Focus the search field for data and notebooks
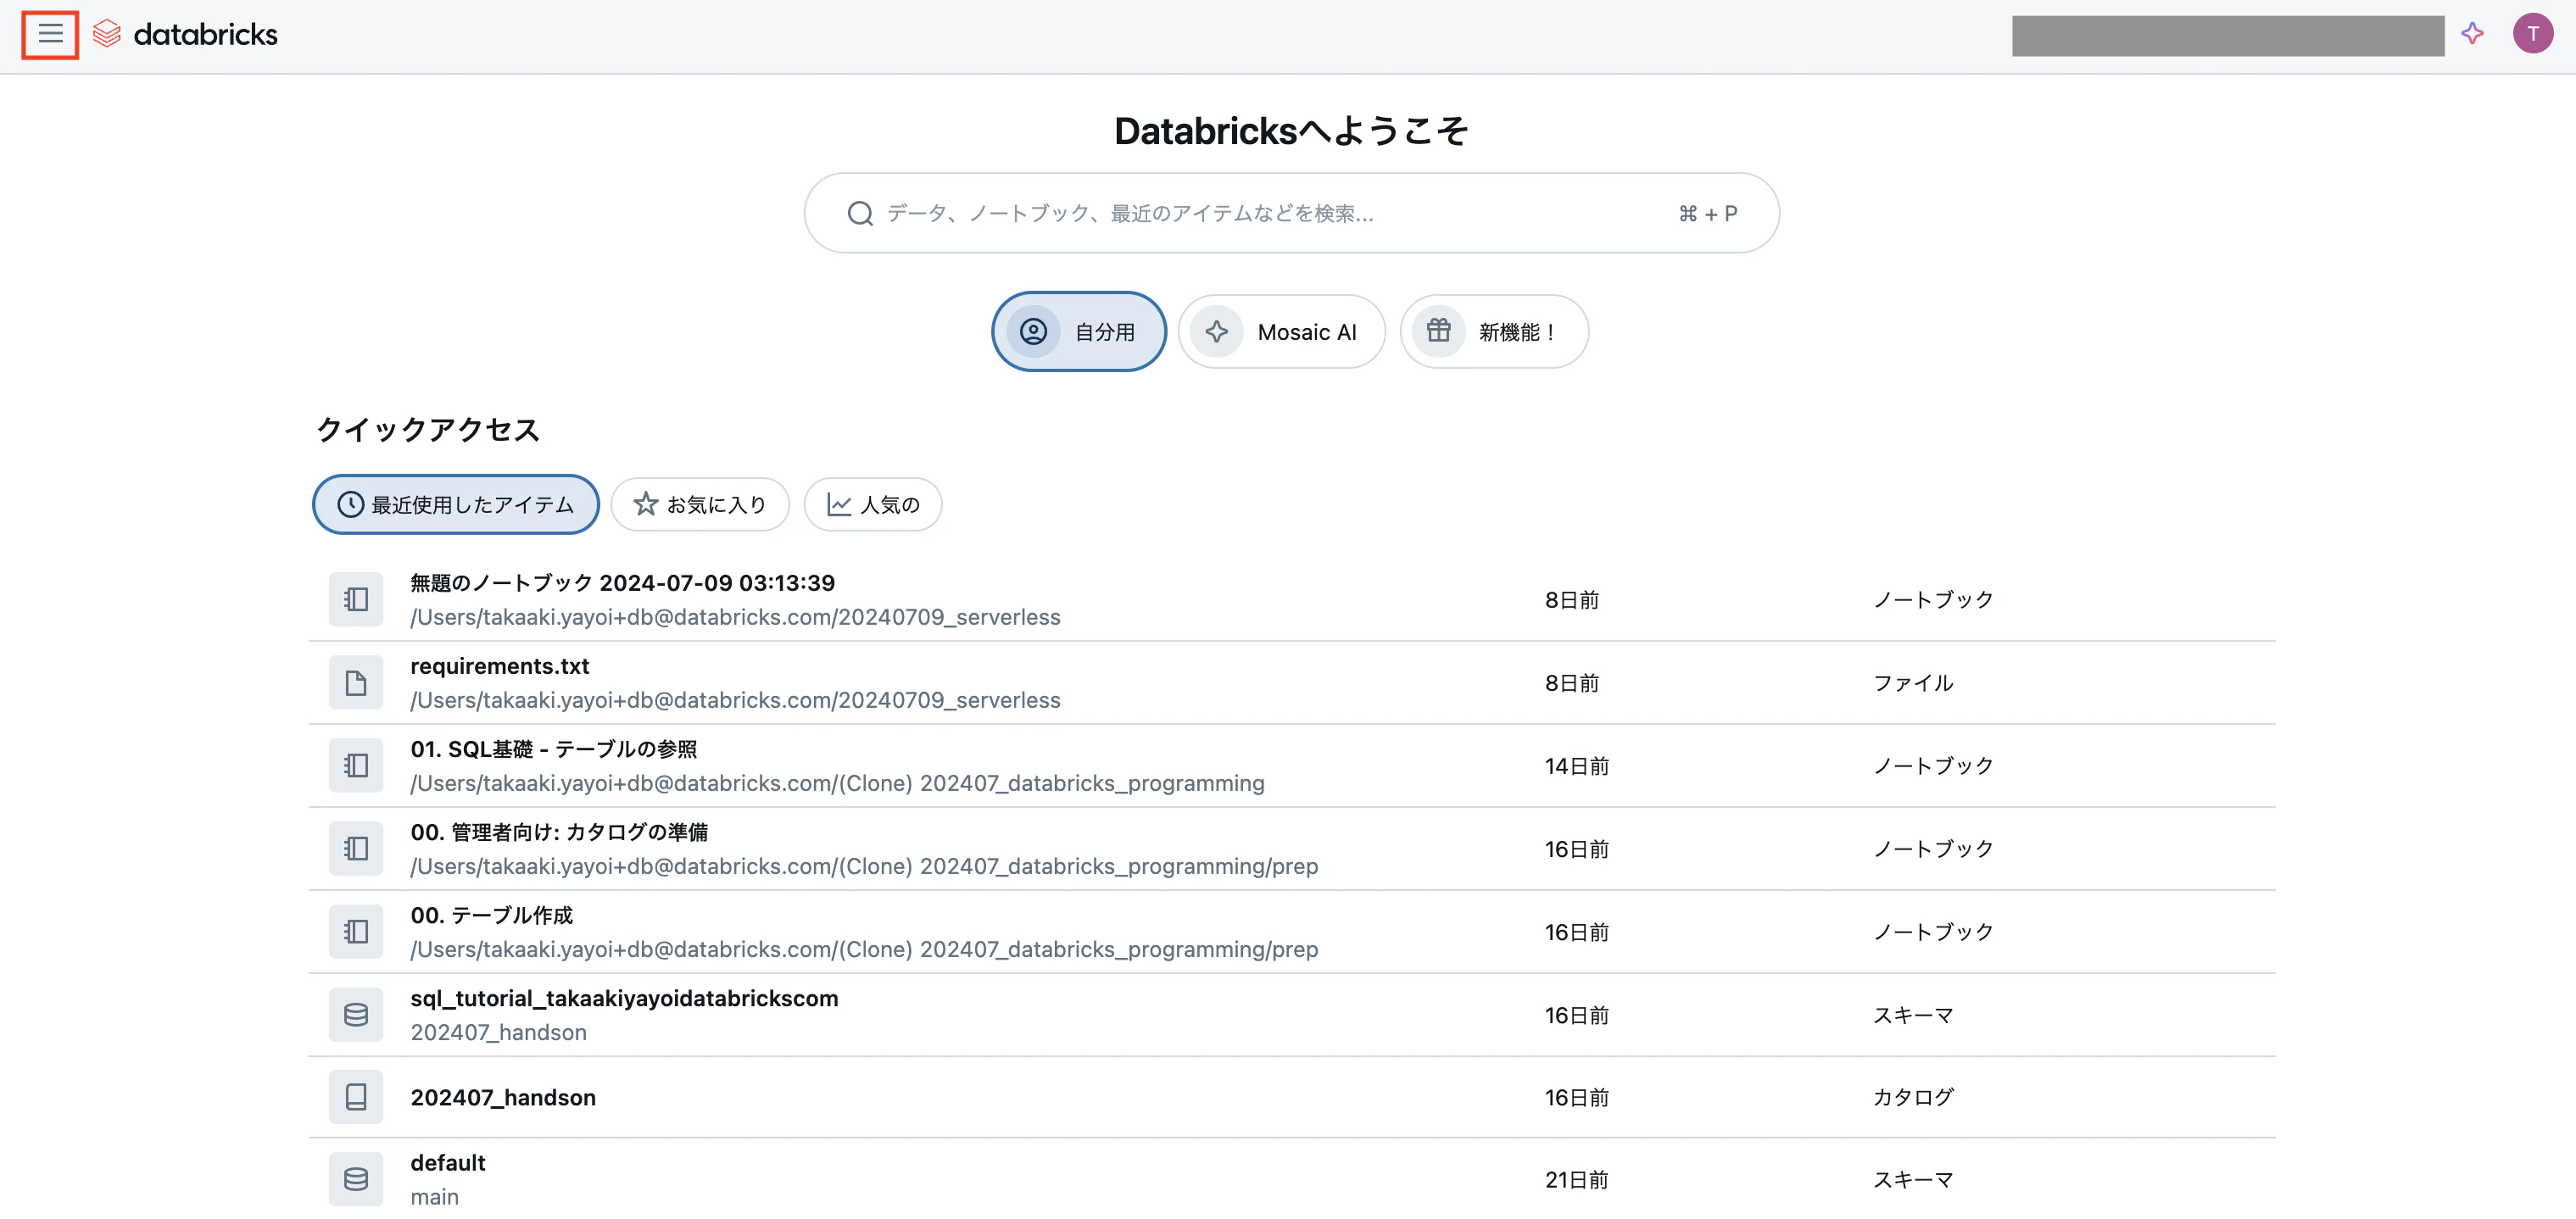The image size is (2576, 1219). click(x=1291, y=213)
